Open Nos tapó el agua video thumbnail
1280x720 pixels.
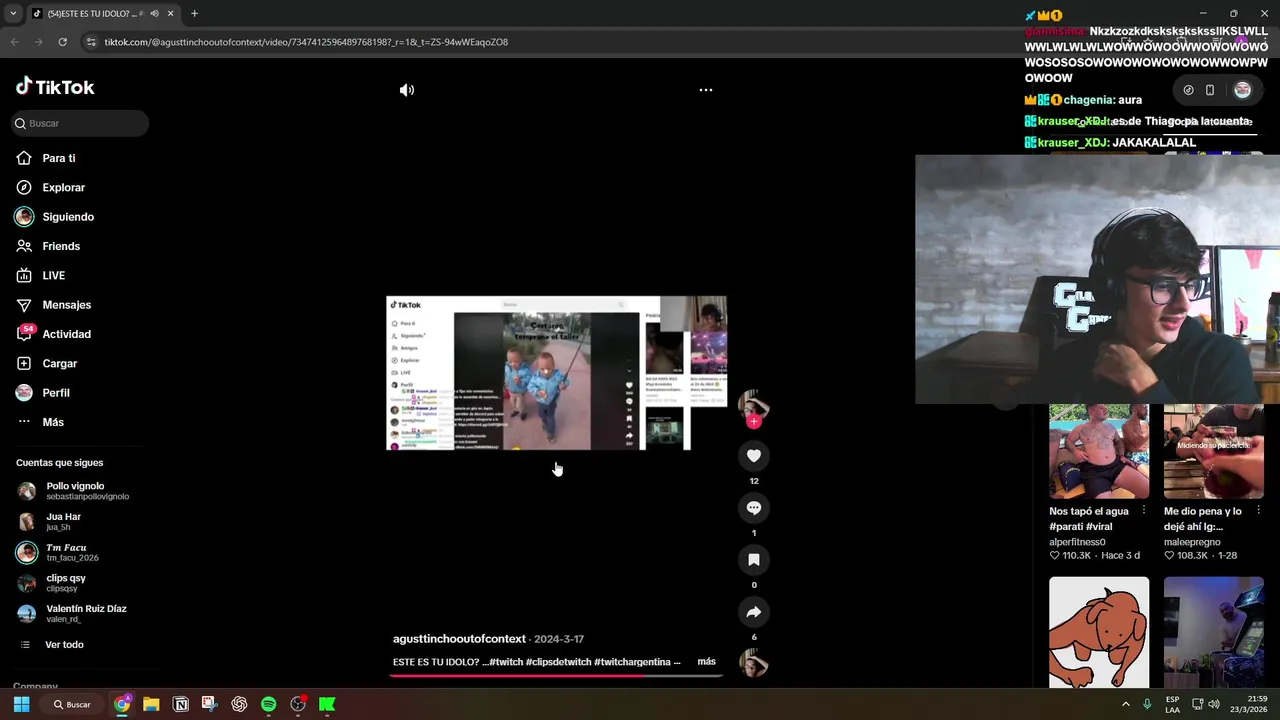point(1099,451)
